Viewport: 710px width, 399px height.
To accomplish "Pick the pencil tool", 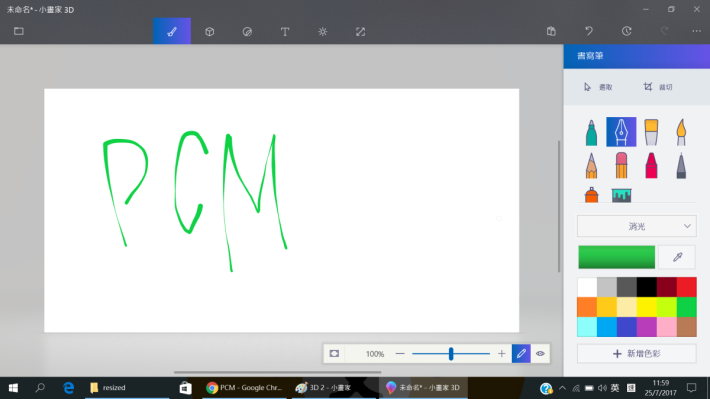I will 591,165.
